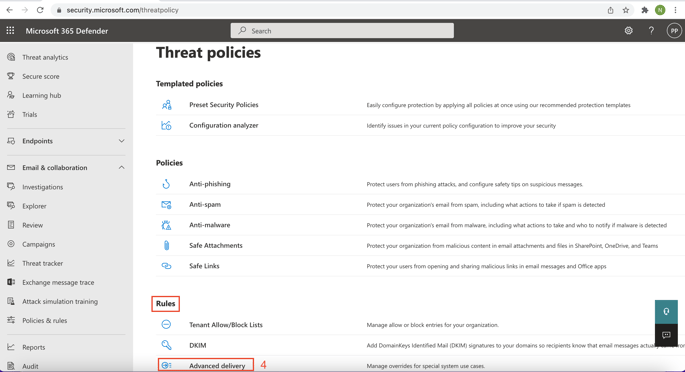Click the browser address bar URL
The height and width of the screenshot is (372, 685).
pyautogui.click(x=122, y=10)
